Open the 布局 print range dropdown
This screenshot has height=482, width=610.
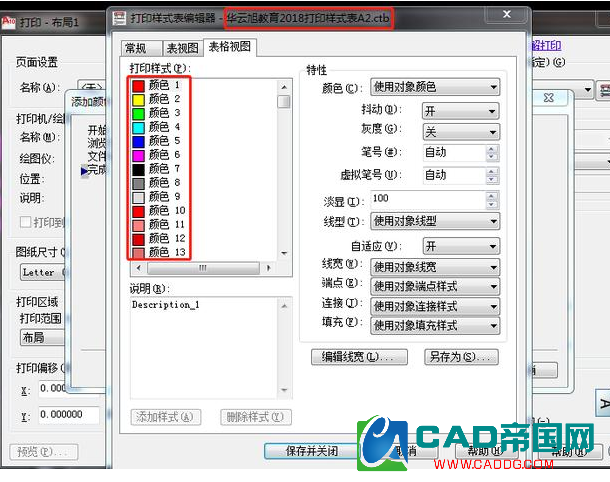[x=42, y=337]
